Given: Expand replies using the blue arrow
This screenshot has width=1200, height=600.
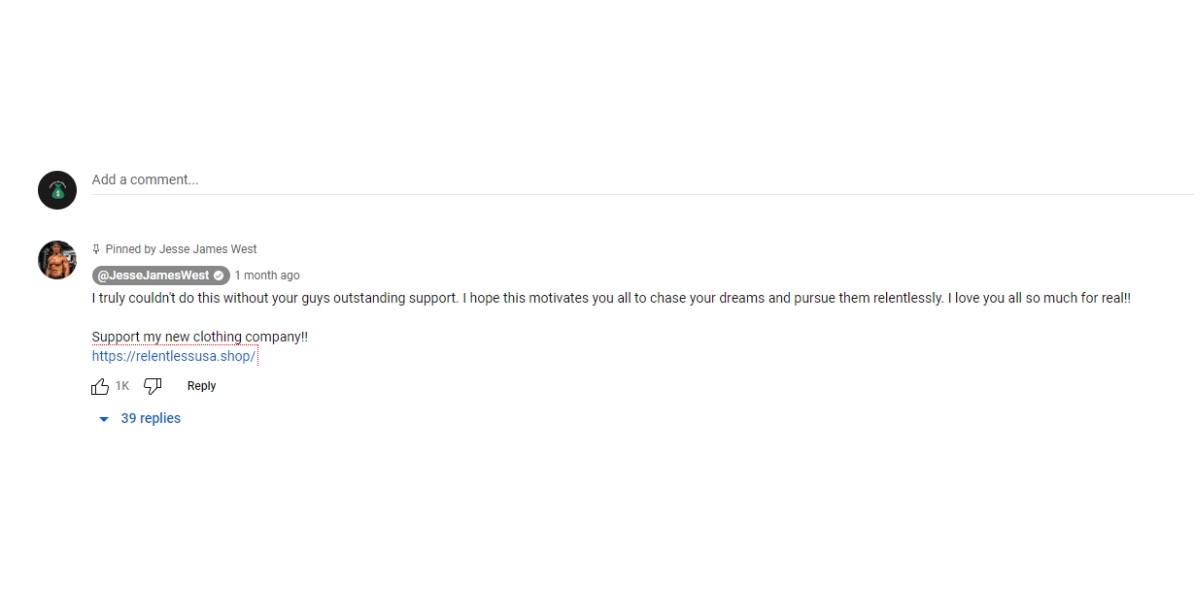Looking at the screenshot, I should tap(104, 419).
